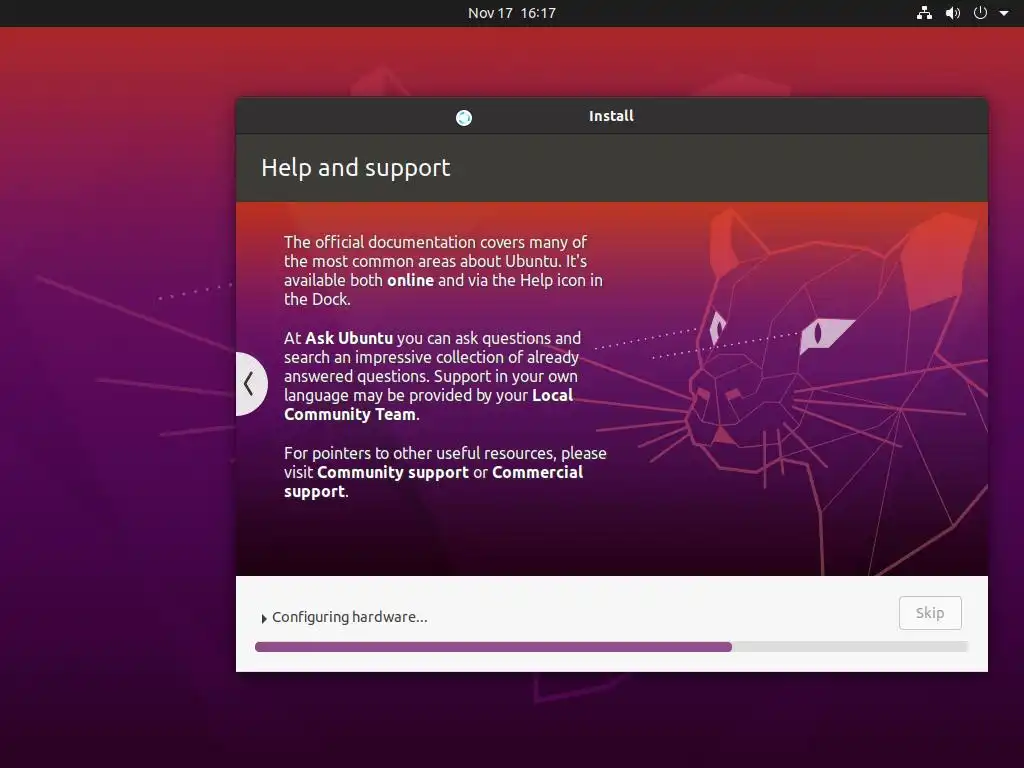
Task: Open the 'online' documentation link
Action: [410, 280]
